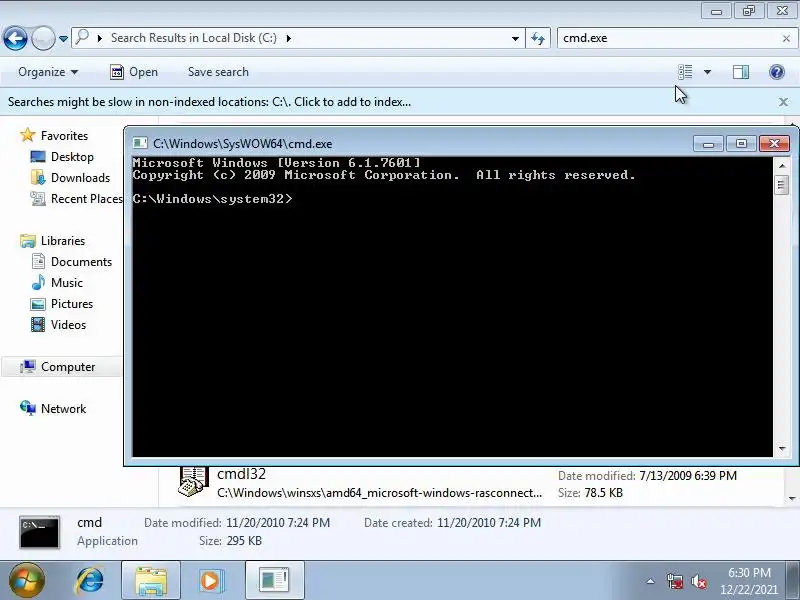The height and width of the screenshot is (600, 800).
Task: Select Computer in navigation pane
Action: (68, 367)
